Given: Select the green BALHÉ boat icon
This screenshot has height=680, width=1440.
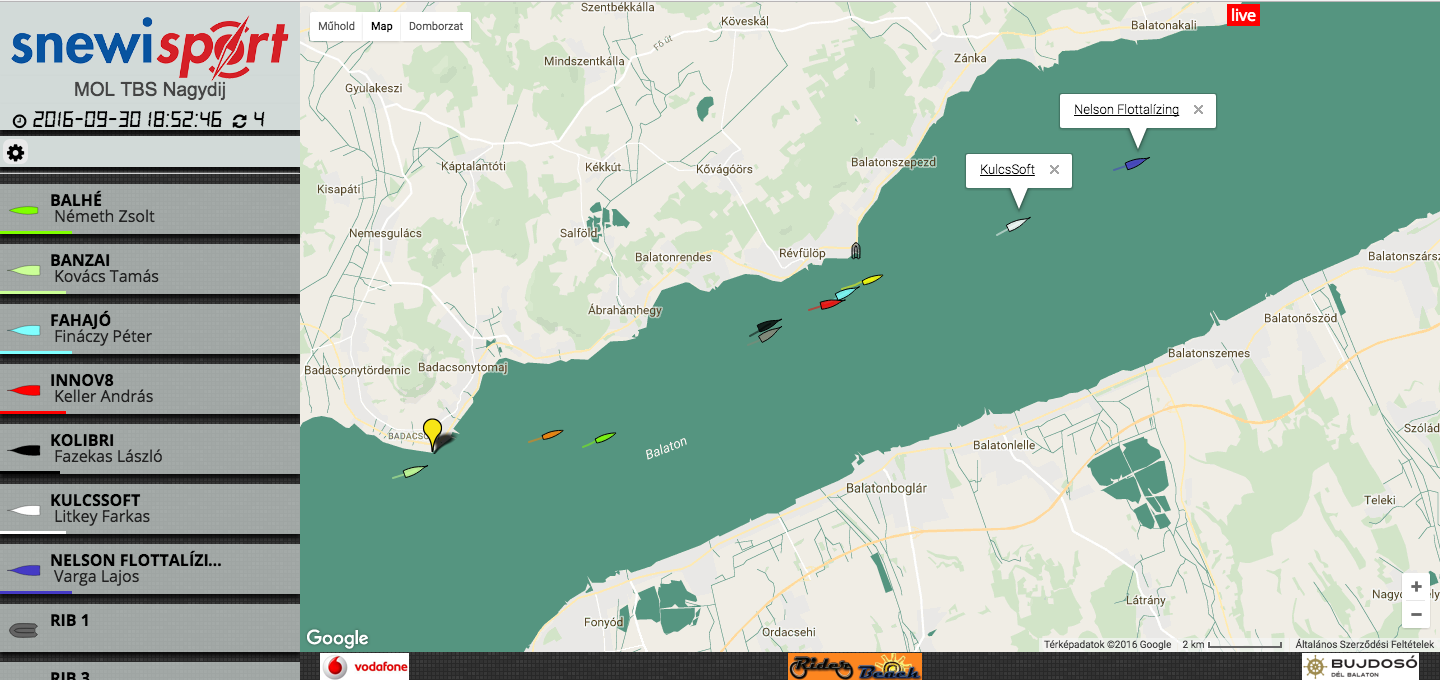Looking at the screenshot, I should (22, 211).
